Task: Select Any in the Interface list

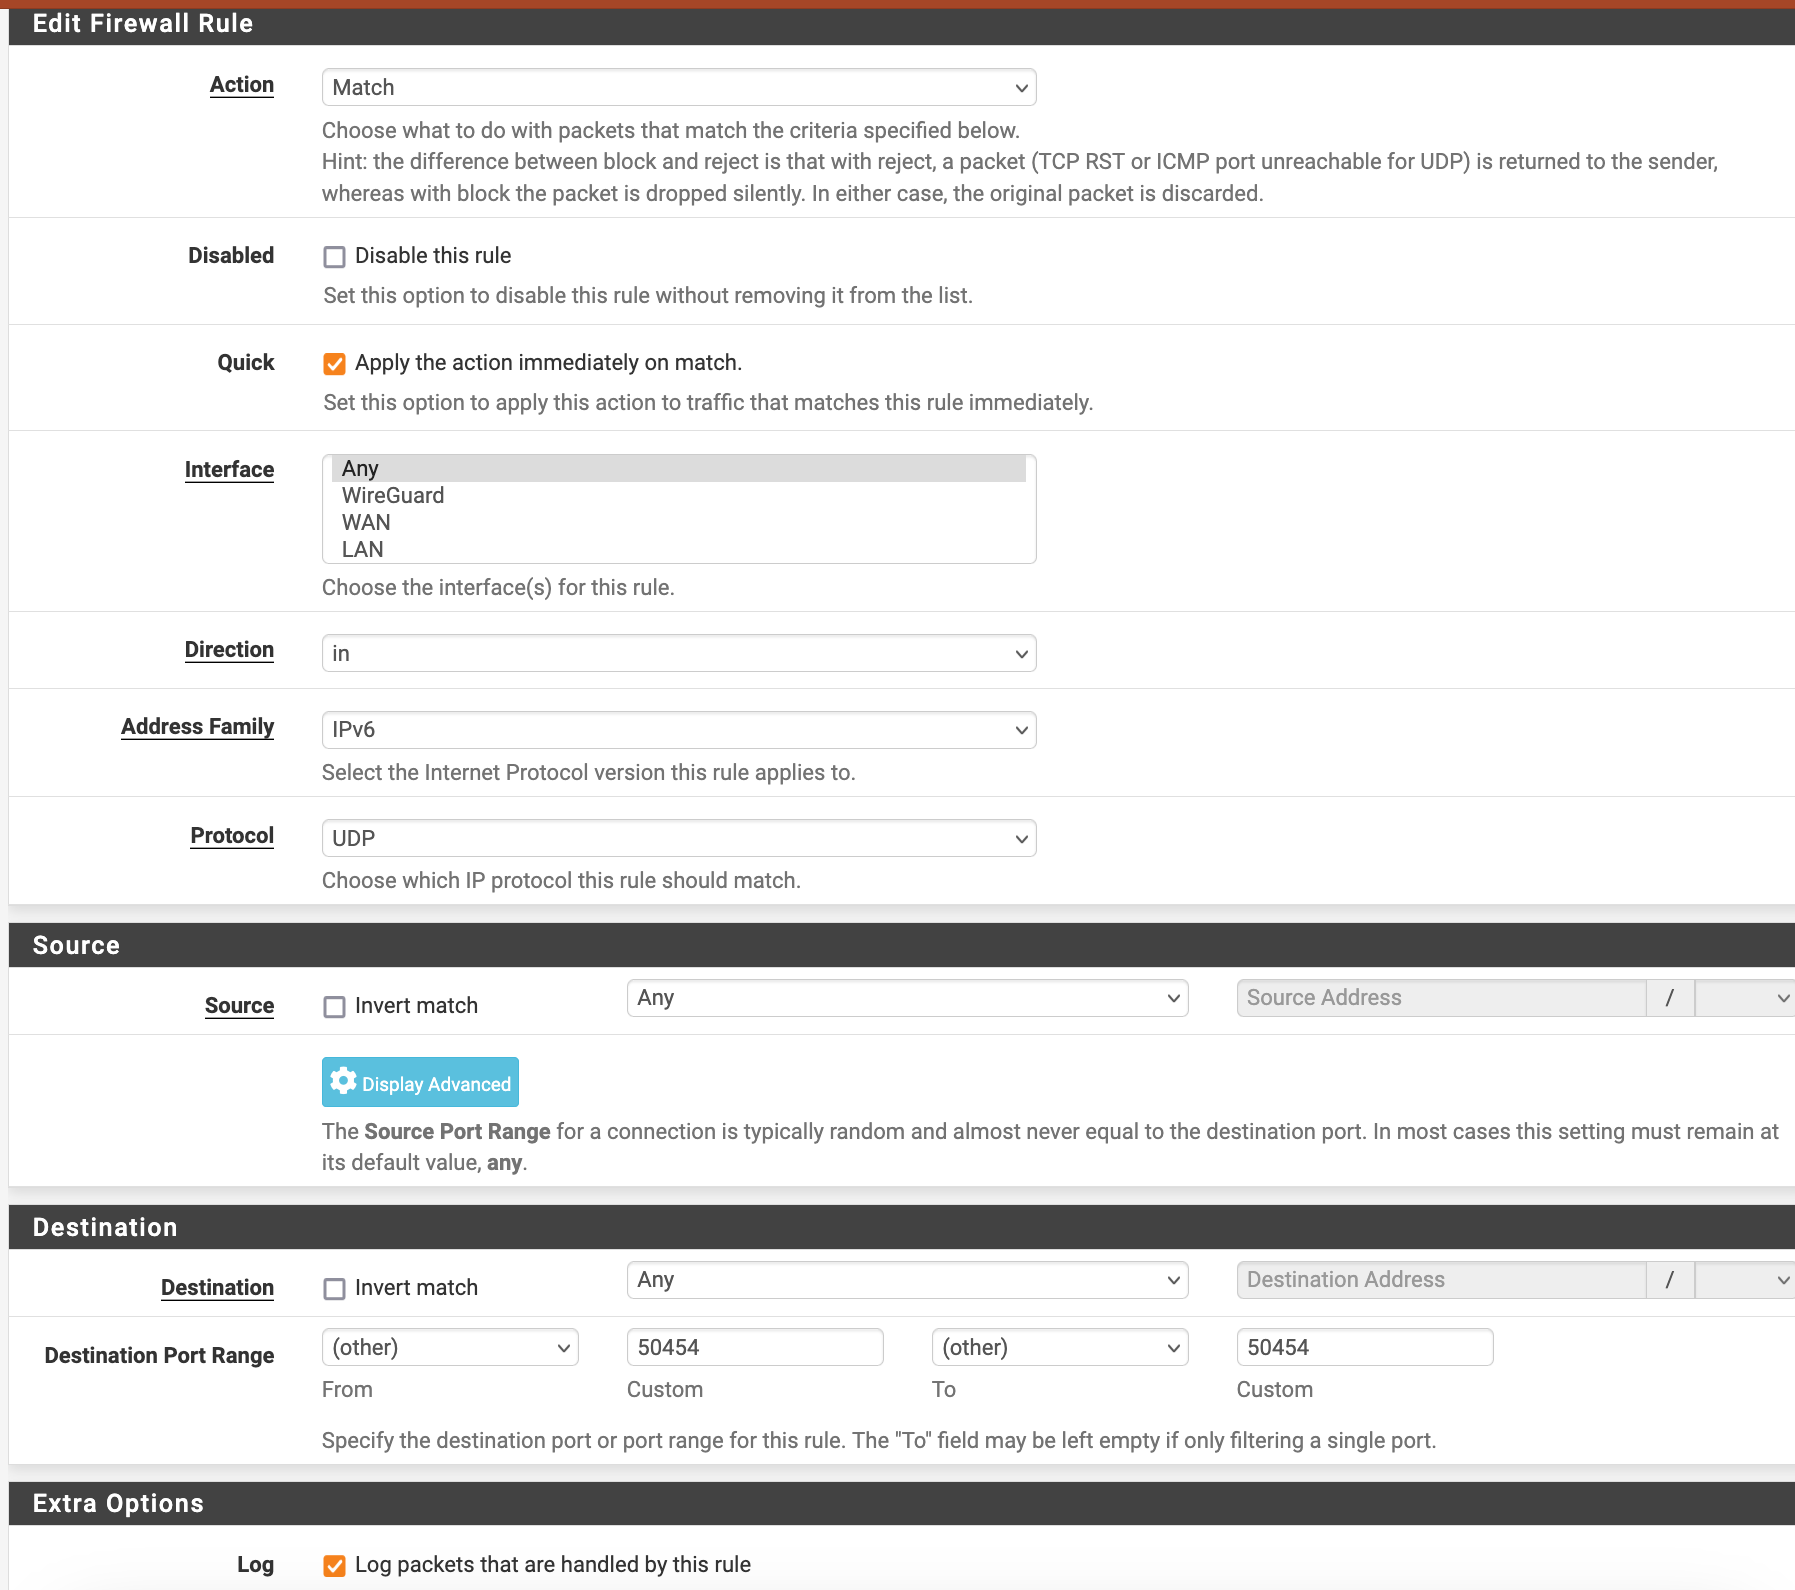Action: point(679,468)
